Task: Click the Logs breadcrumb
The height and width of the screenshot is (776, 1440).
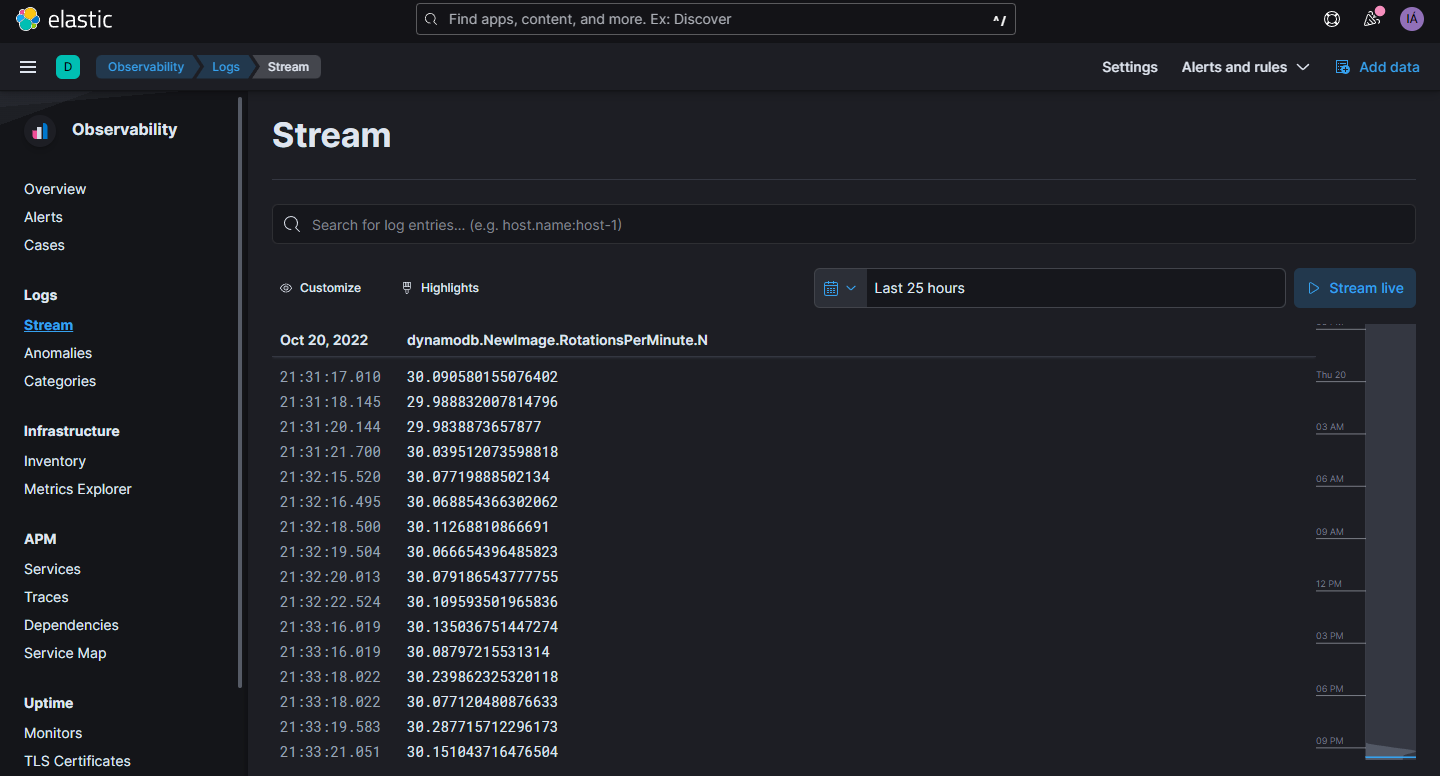Action: pyautogui.click(x=226, y=67)
